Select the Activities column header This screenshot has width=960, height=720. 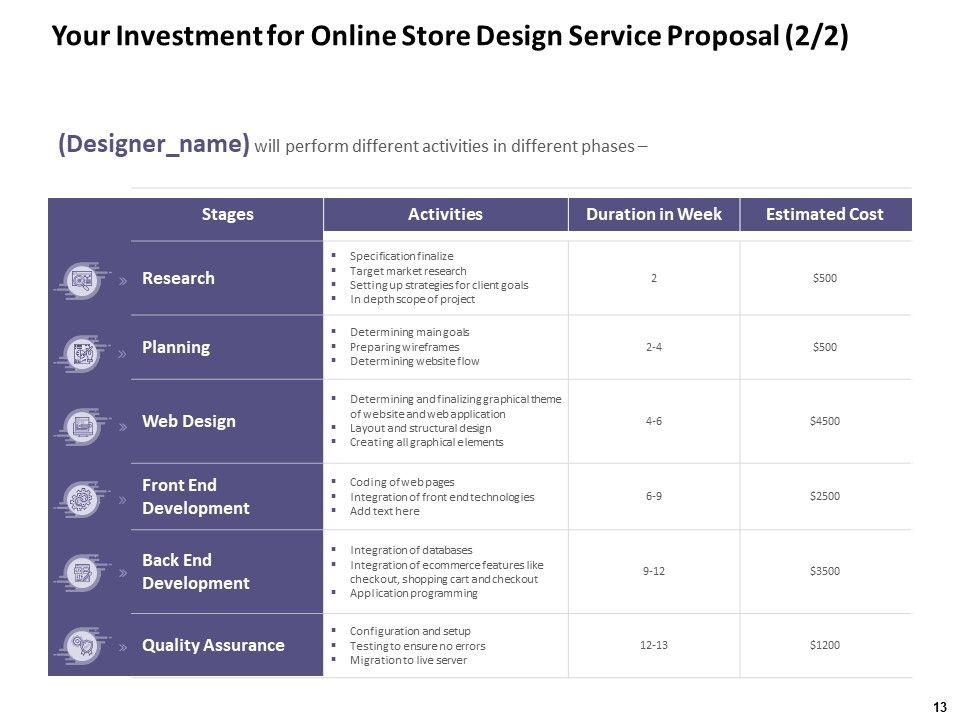[x=445, y=214]
